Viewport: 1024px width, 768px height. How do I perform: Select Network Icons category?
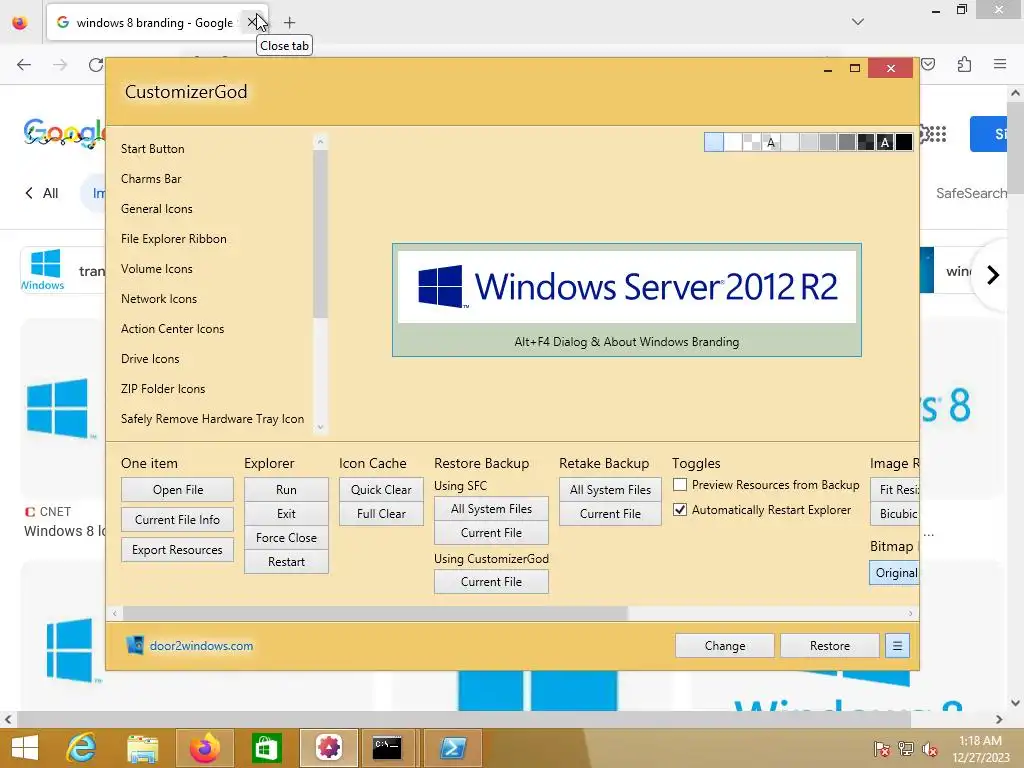tap(159, 299)
